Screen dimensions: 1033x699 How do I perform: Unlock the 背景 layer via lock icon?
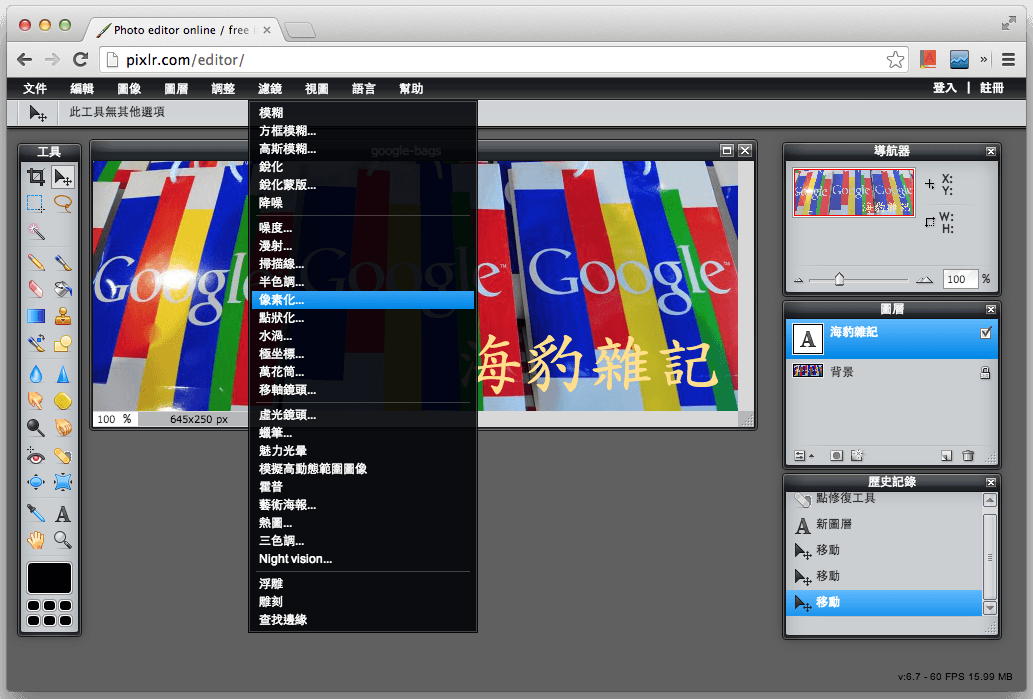tap(985, 373)
